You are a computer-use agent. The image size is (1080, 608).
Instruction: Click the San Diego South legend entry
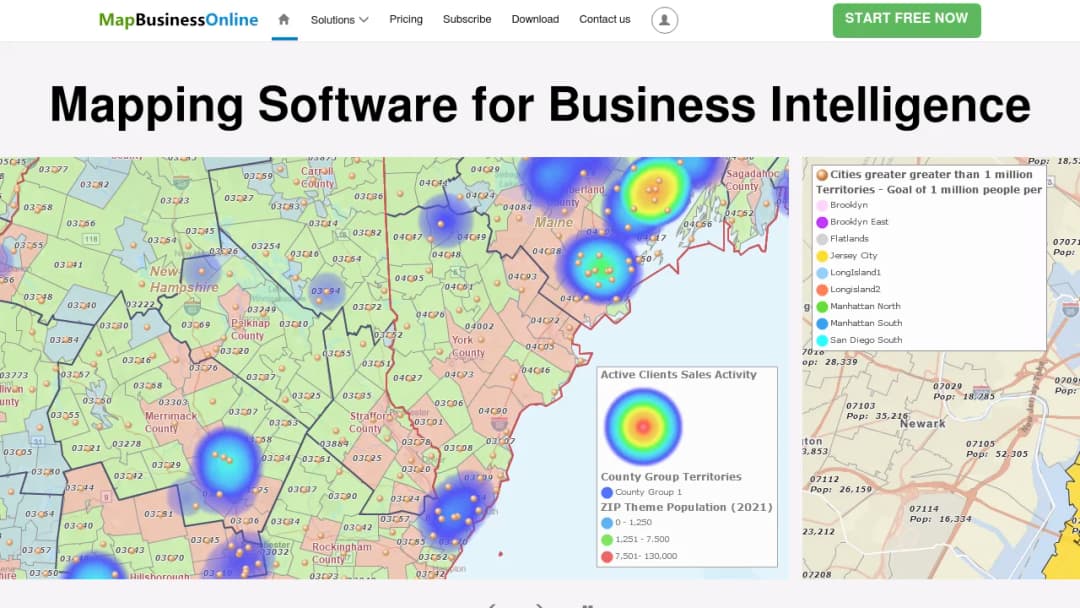pos(859,340)
